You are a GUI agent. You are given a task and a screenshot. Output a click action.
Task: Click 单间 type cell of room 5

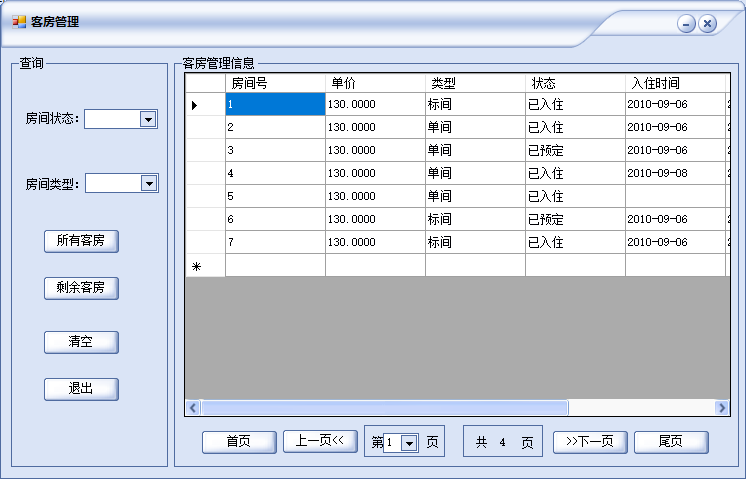click(475, 196)
